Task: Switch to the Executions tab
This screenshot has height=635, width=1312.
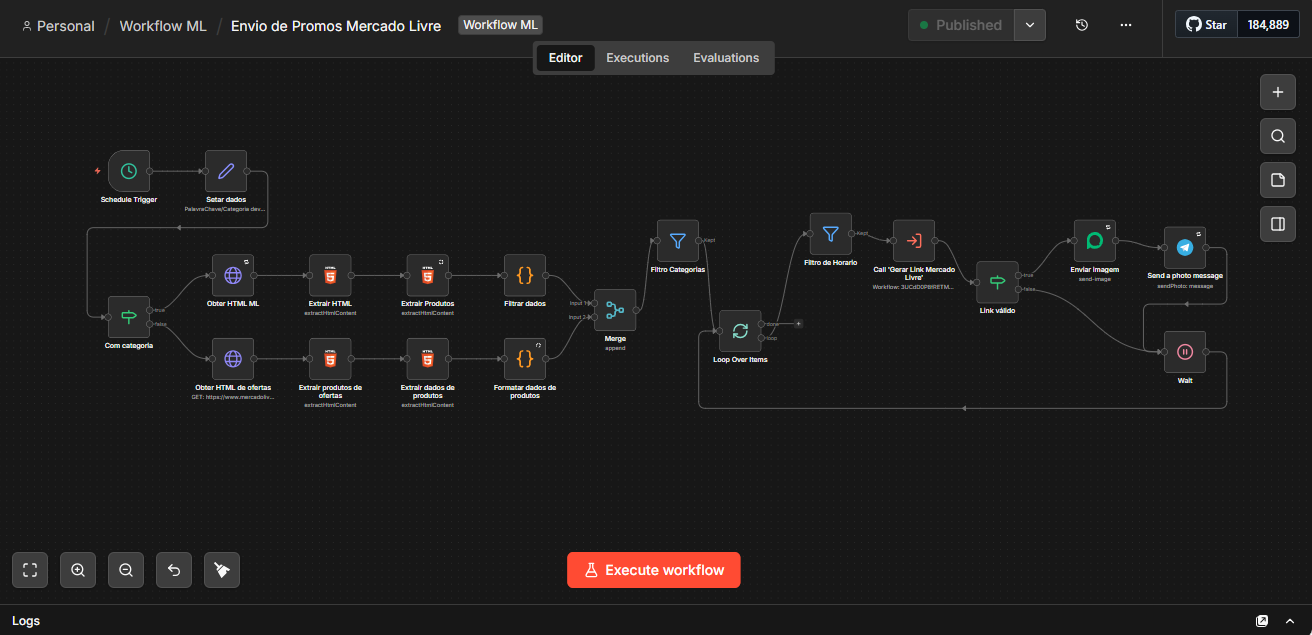Action: (x=638, y=58)
